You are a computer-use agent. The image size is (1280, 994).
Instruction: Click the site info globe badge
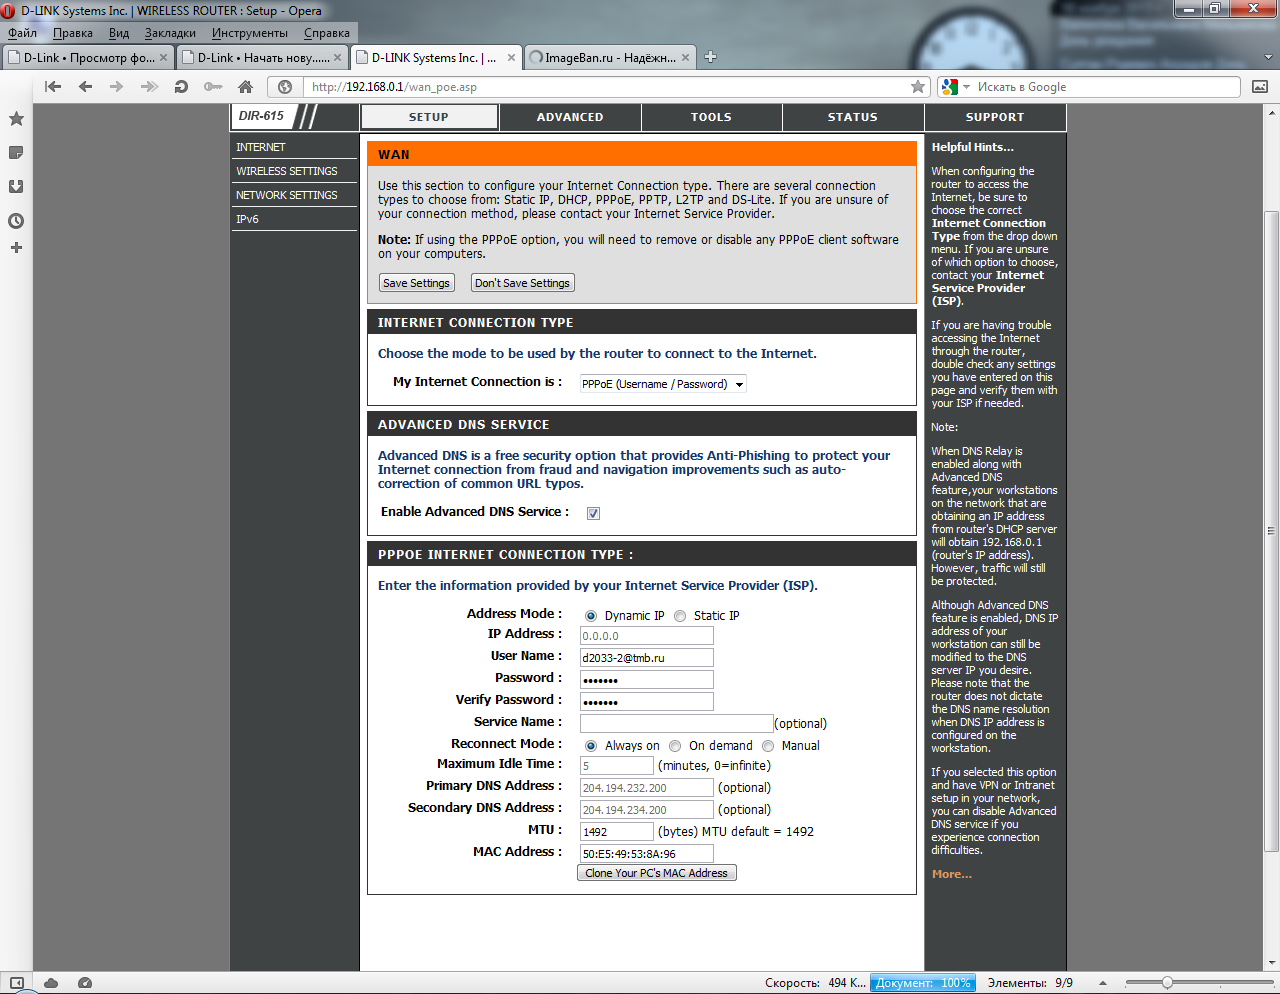tap(285, 87)
